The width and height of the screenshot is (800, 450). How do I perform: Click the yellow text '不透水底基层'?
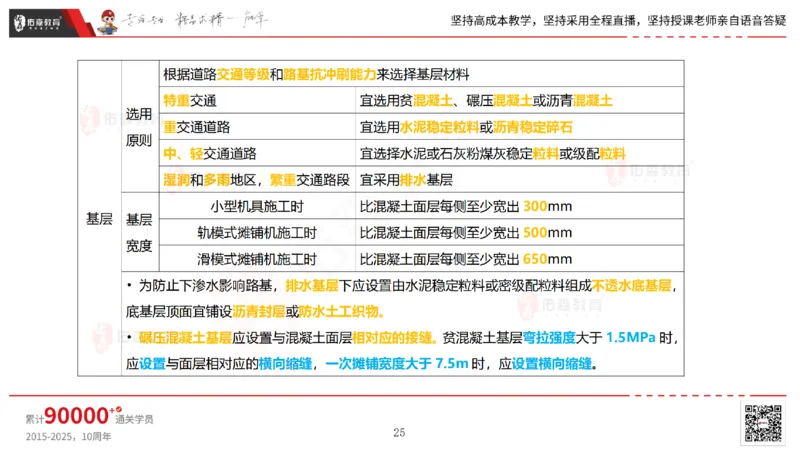631,285
